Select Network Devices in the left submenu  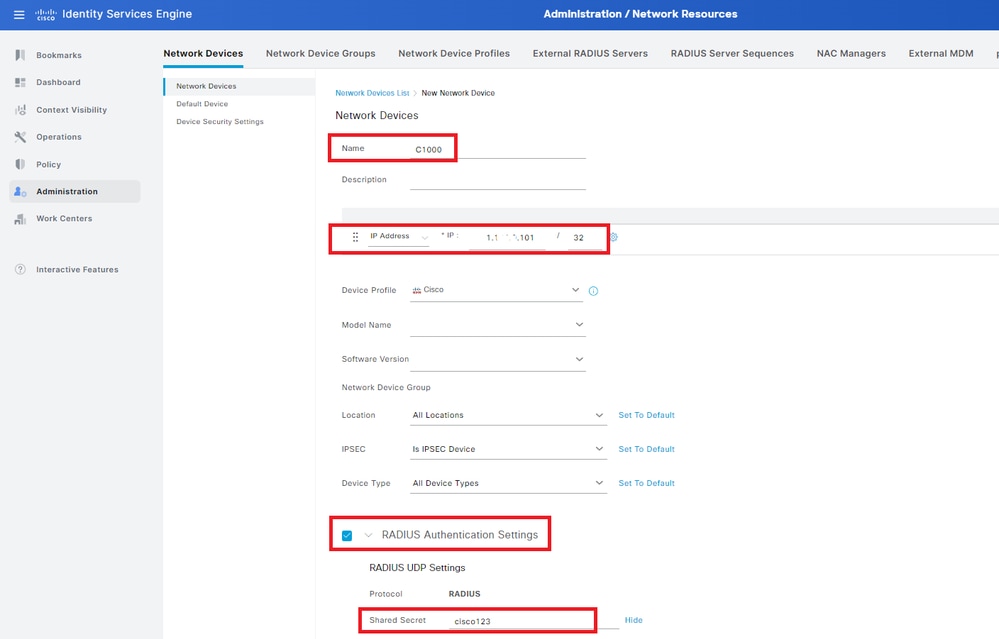click(x=239, y=86)
